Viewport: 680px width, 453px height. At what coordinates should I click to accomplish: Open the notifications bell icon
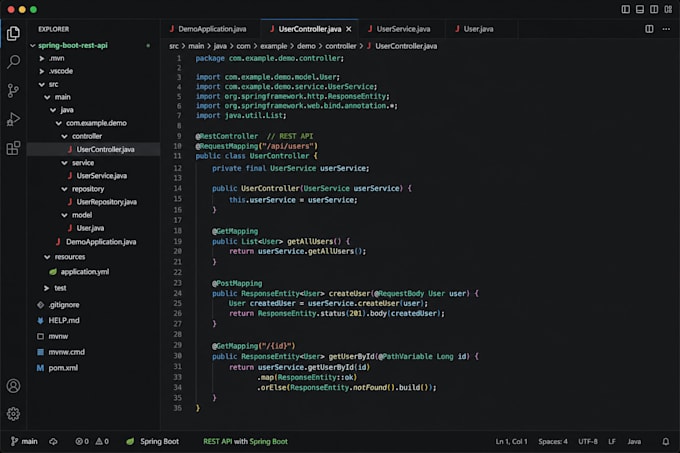(x=666, y=441)
